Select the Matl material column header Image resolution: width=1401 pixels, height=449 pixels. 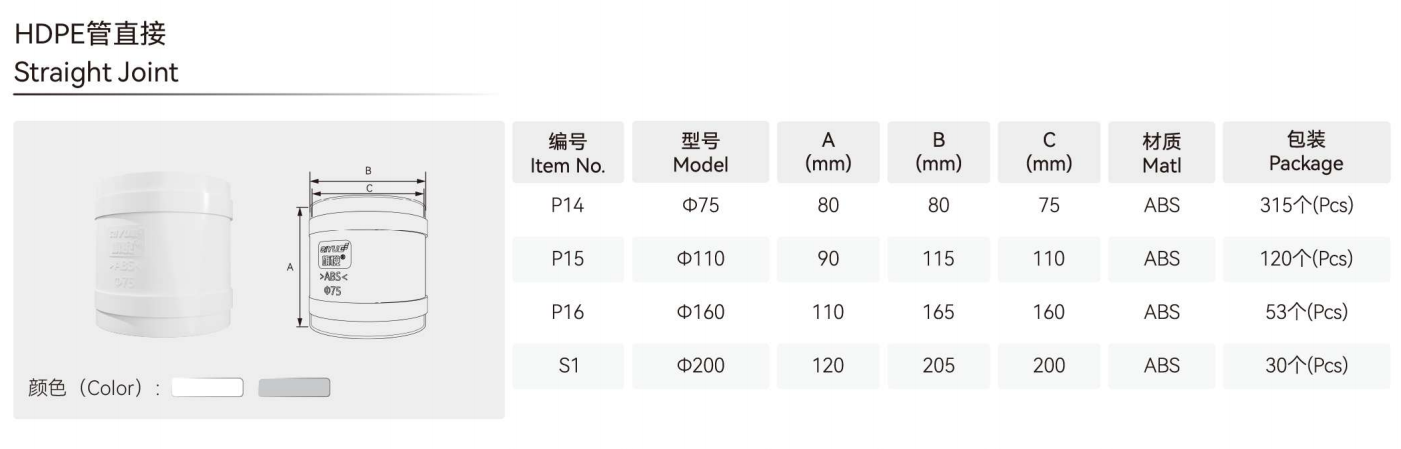[x=1161, y=153]
